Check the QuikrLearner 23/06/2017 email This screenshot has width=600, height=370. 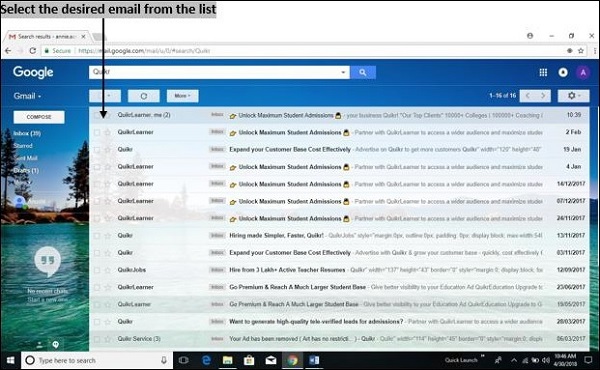(97, 287)
